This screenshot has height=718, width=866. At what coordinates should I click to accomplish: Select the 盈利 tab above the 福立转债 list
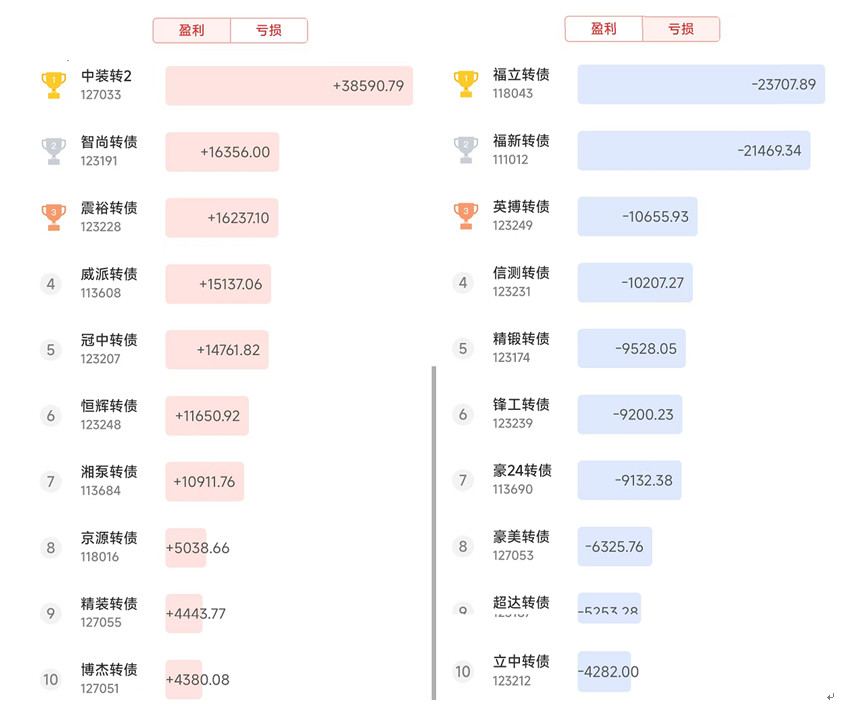(604, 30)
